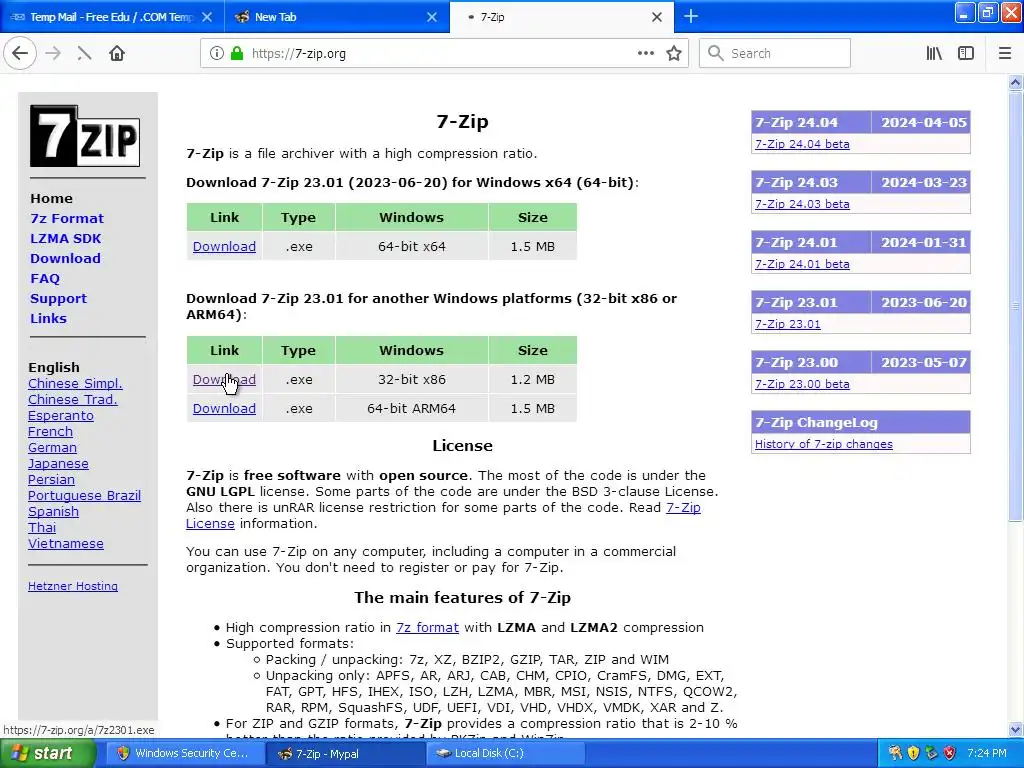Viewport: 1024px width, 768px height.
Task: Open the 7-Zip 23.00 beta link
Action: point(802,385)
